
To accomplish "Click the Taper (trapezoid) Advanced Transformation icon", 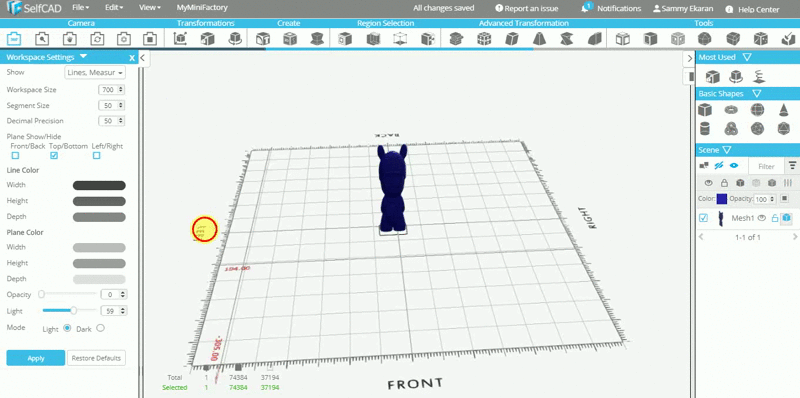I will [539, 38].
